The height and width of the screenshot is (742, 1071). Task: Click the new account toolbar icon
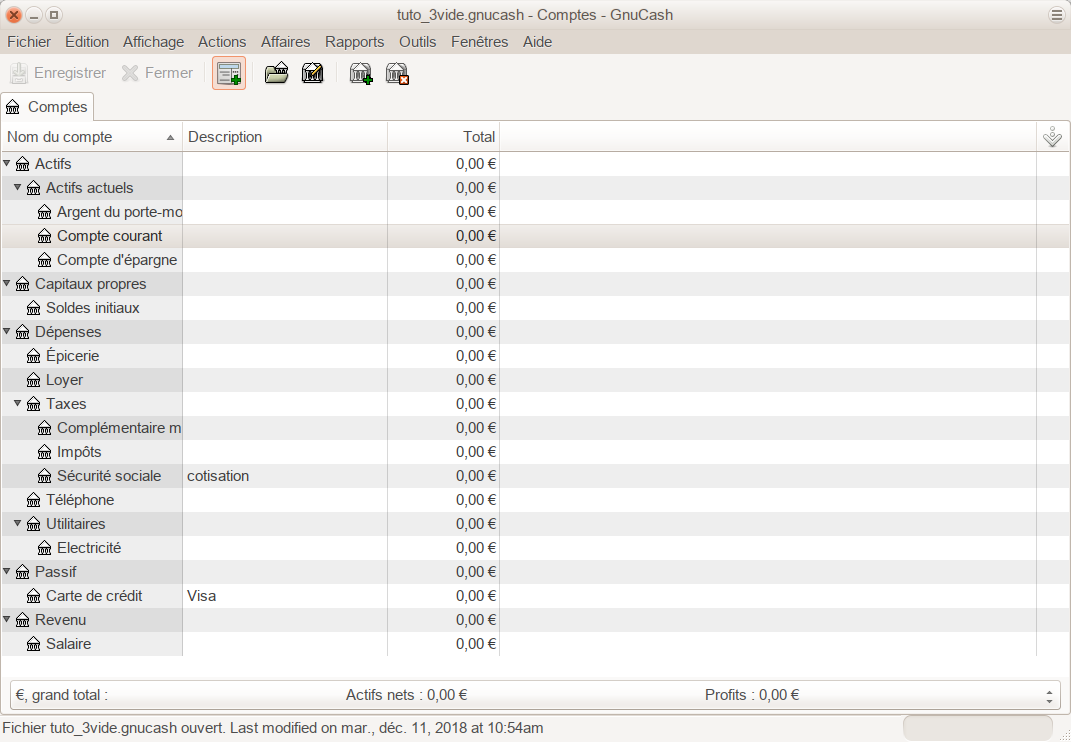point(361,73)
